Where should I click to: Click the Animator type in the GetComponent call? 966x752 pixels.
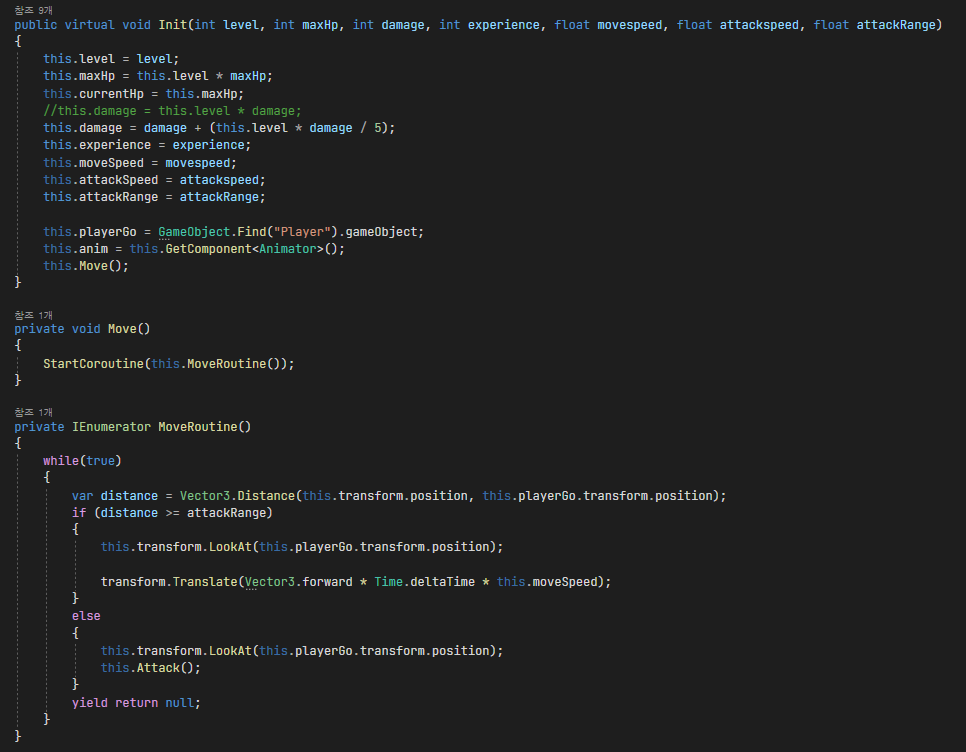(x=288, y=249)
